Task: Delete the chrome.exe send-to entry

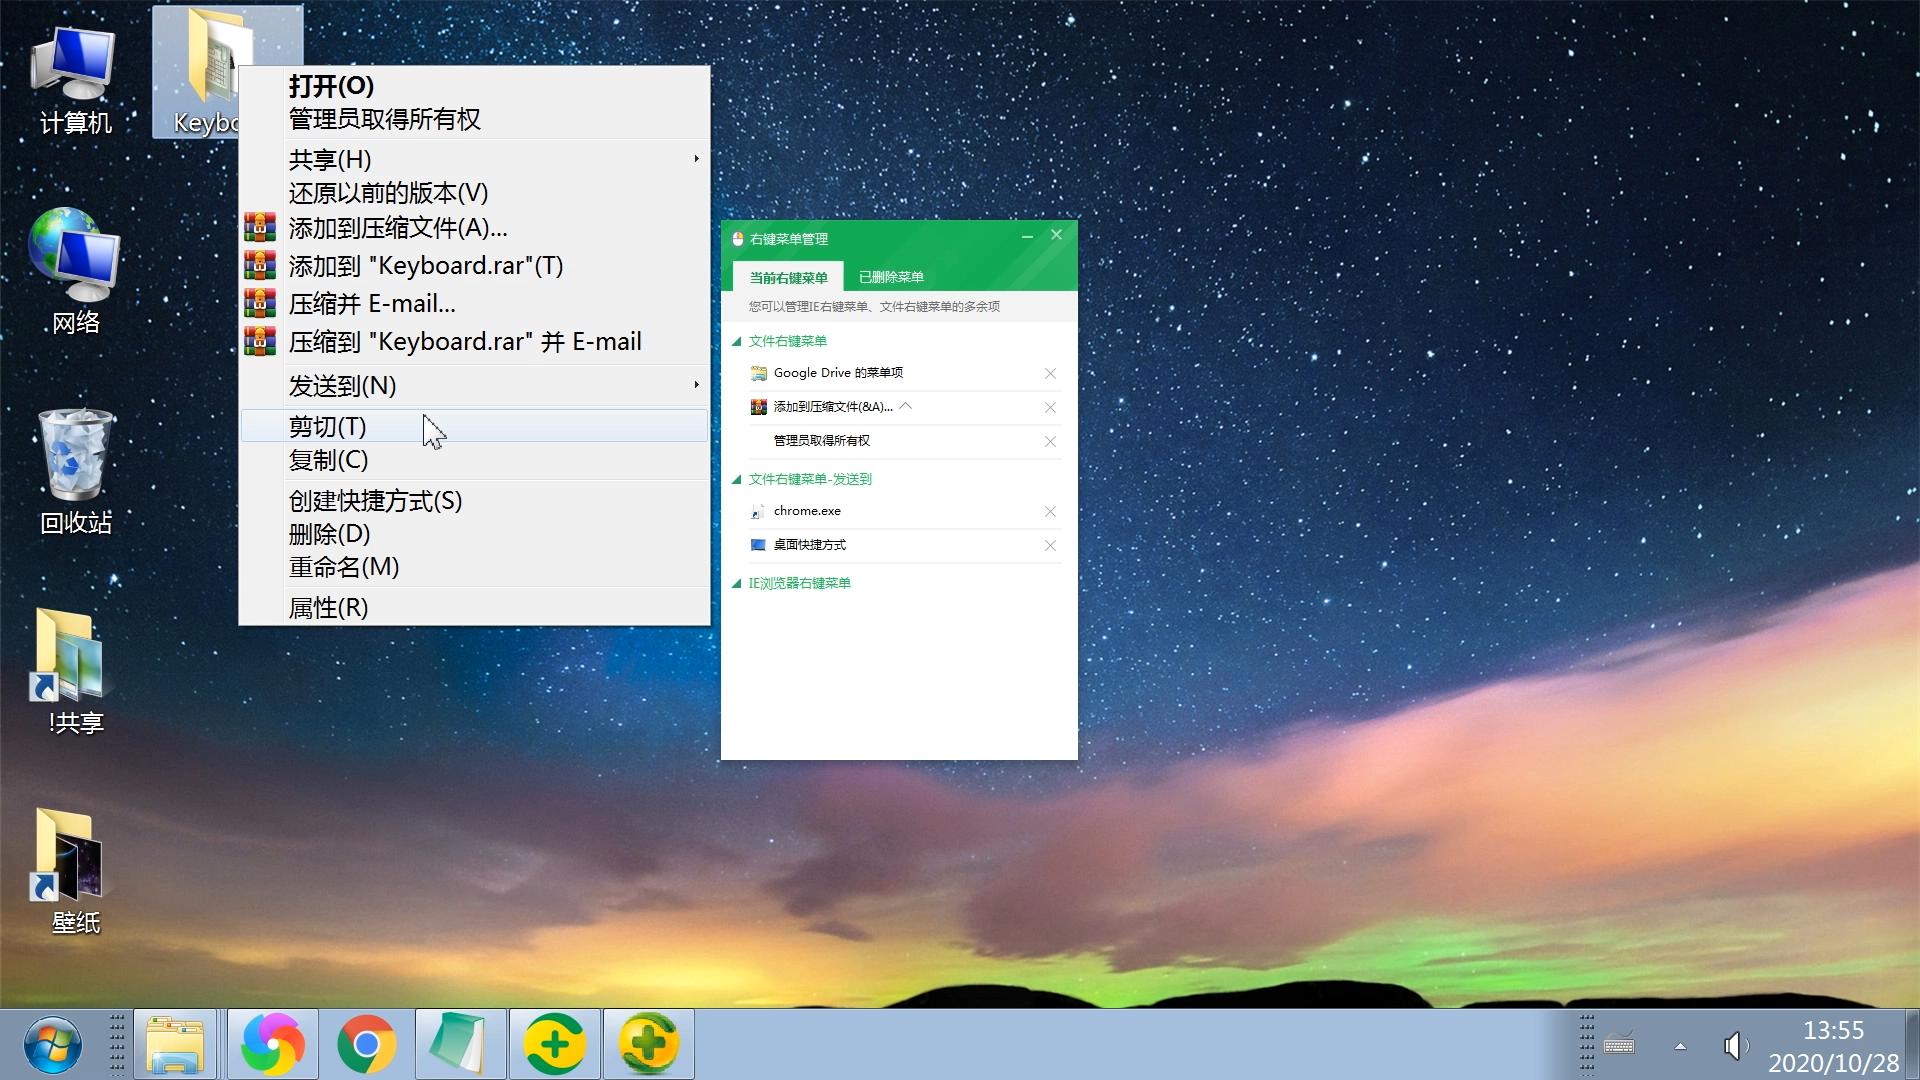Action: 1050,512
